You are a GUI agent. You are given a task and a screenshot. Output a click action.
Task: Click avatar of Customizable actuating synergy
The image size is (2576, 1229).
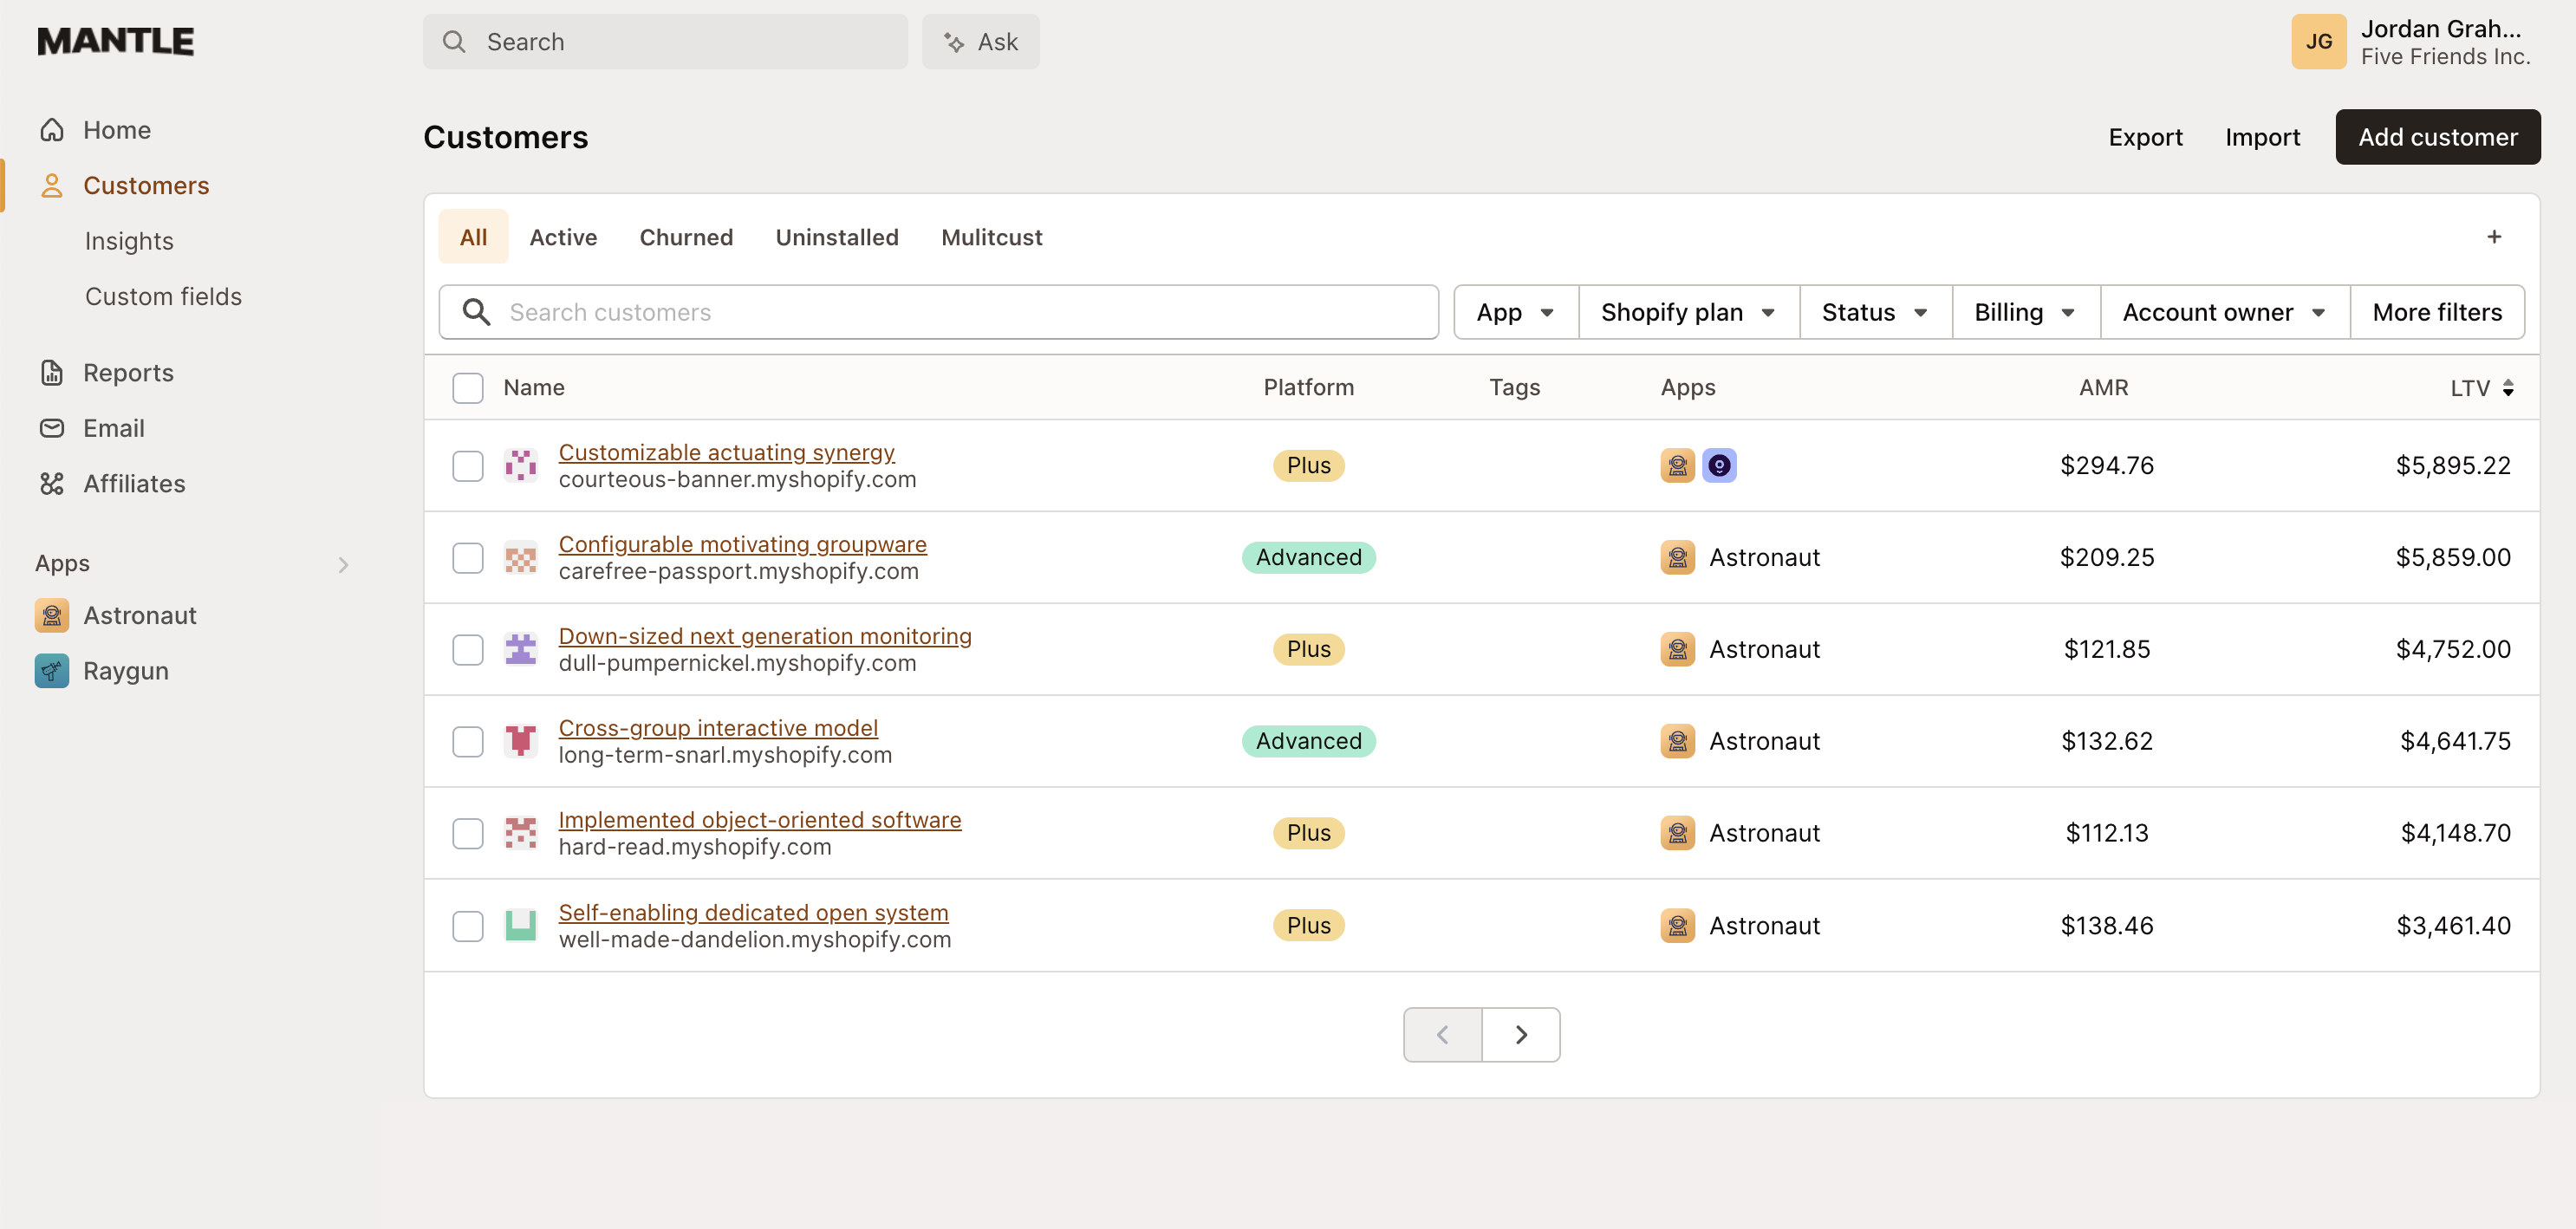tap(520, 465)
